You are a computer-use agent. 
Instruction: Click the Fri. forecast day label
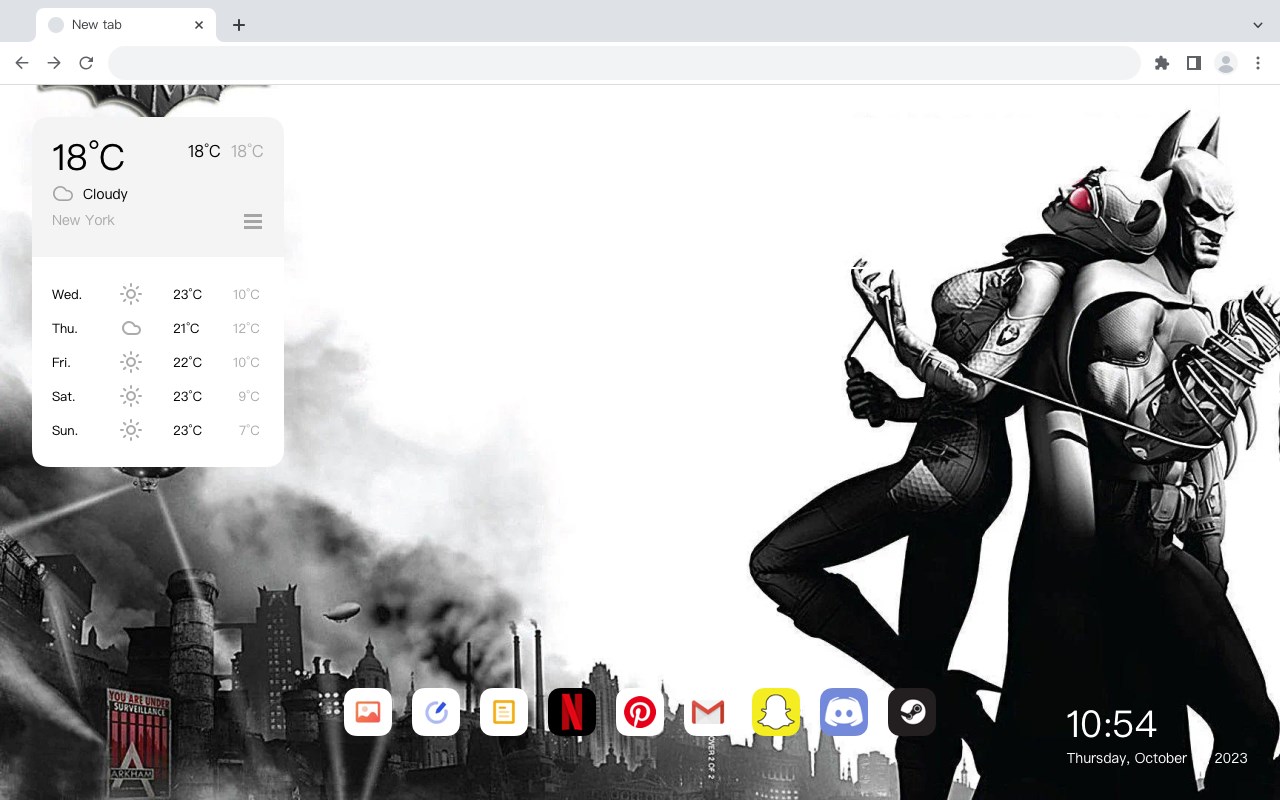(62, 362)
